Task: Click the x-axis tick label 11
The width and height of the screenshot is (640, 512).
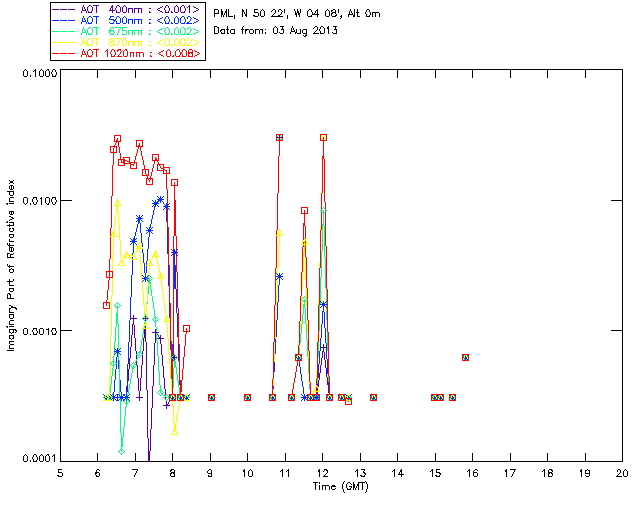Action: [285, 473]
